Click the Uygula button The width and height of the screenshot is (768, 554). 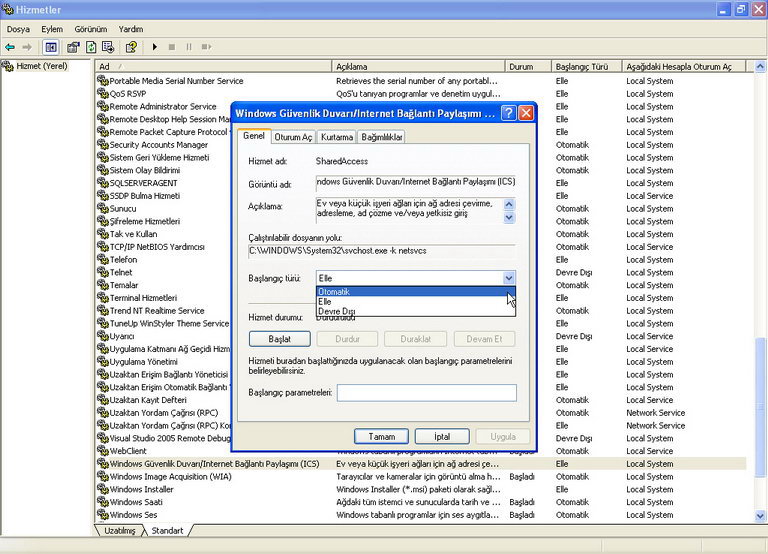[503, 436]
